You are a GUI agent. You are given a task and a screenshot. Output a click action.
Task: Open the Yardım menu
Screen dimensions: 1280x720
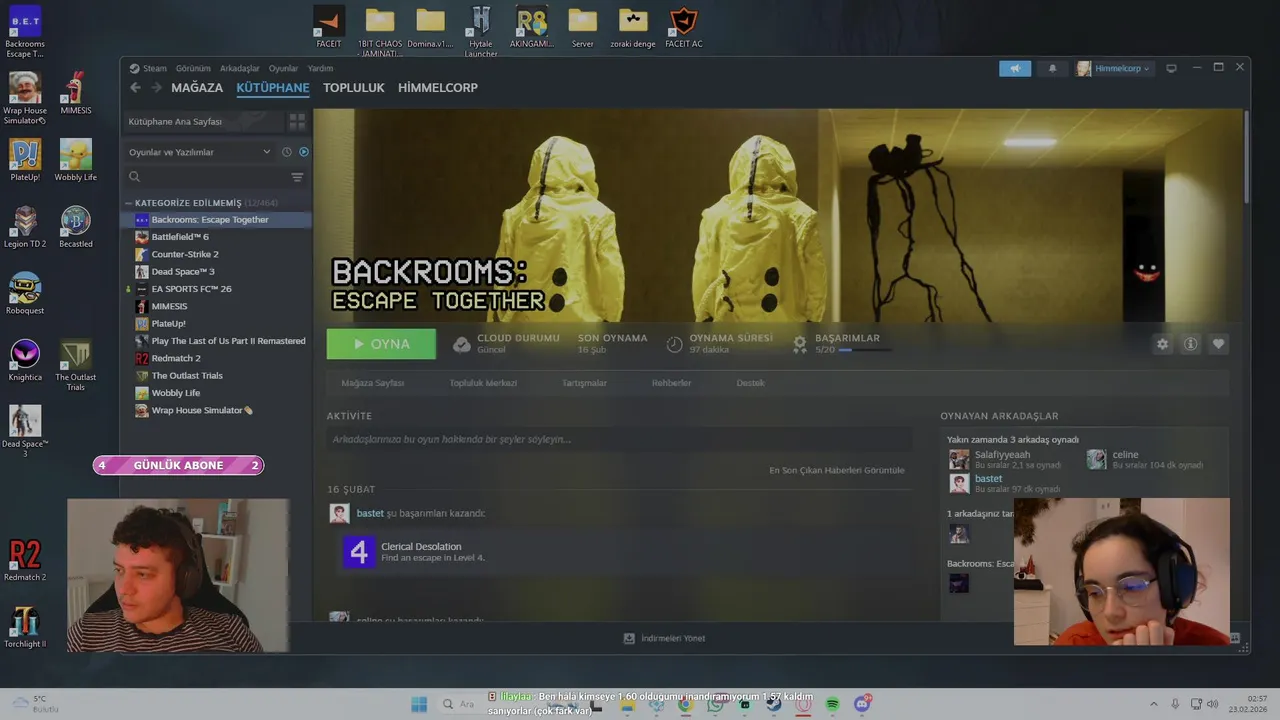(x=320, y=68)
